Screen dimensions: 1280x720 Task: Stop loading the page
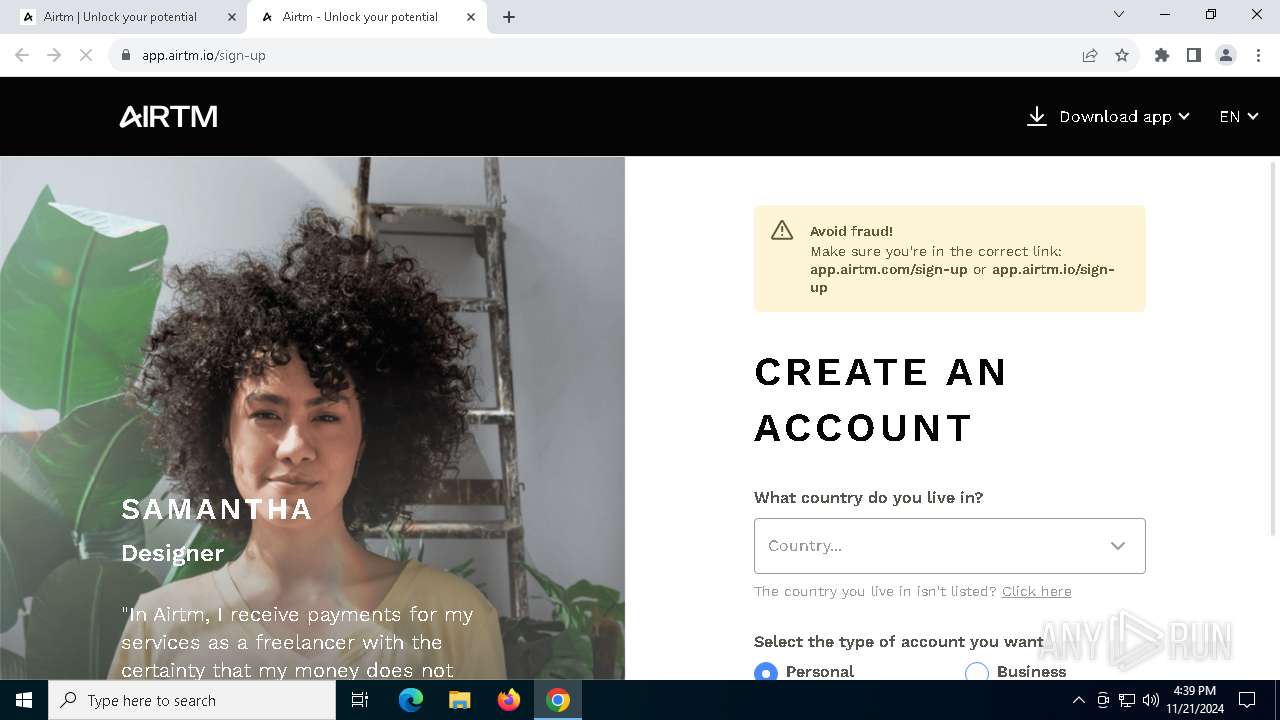pos(86,55)
